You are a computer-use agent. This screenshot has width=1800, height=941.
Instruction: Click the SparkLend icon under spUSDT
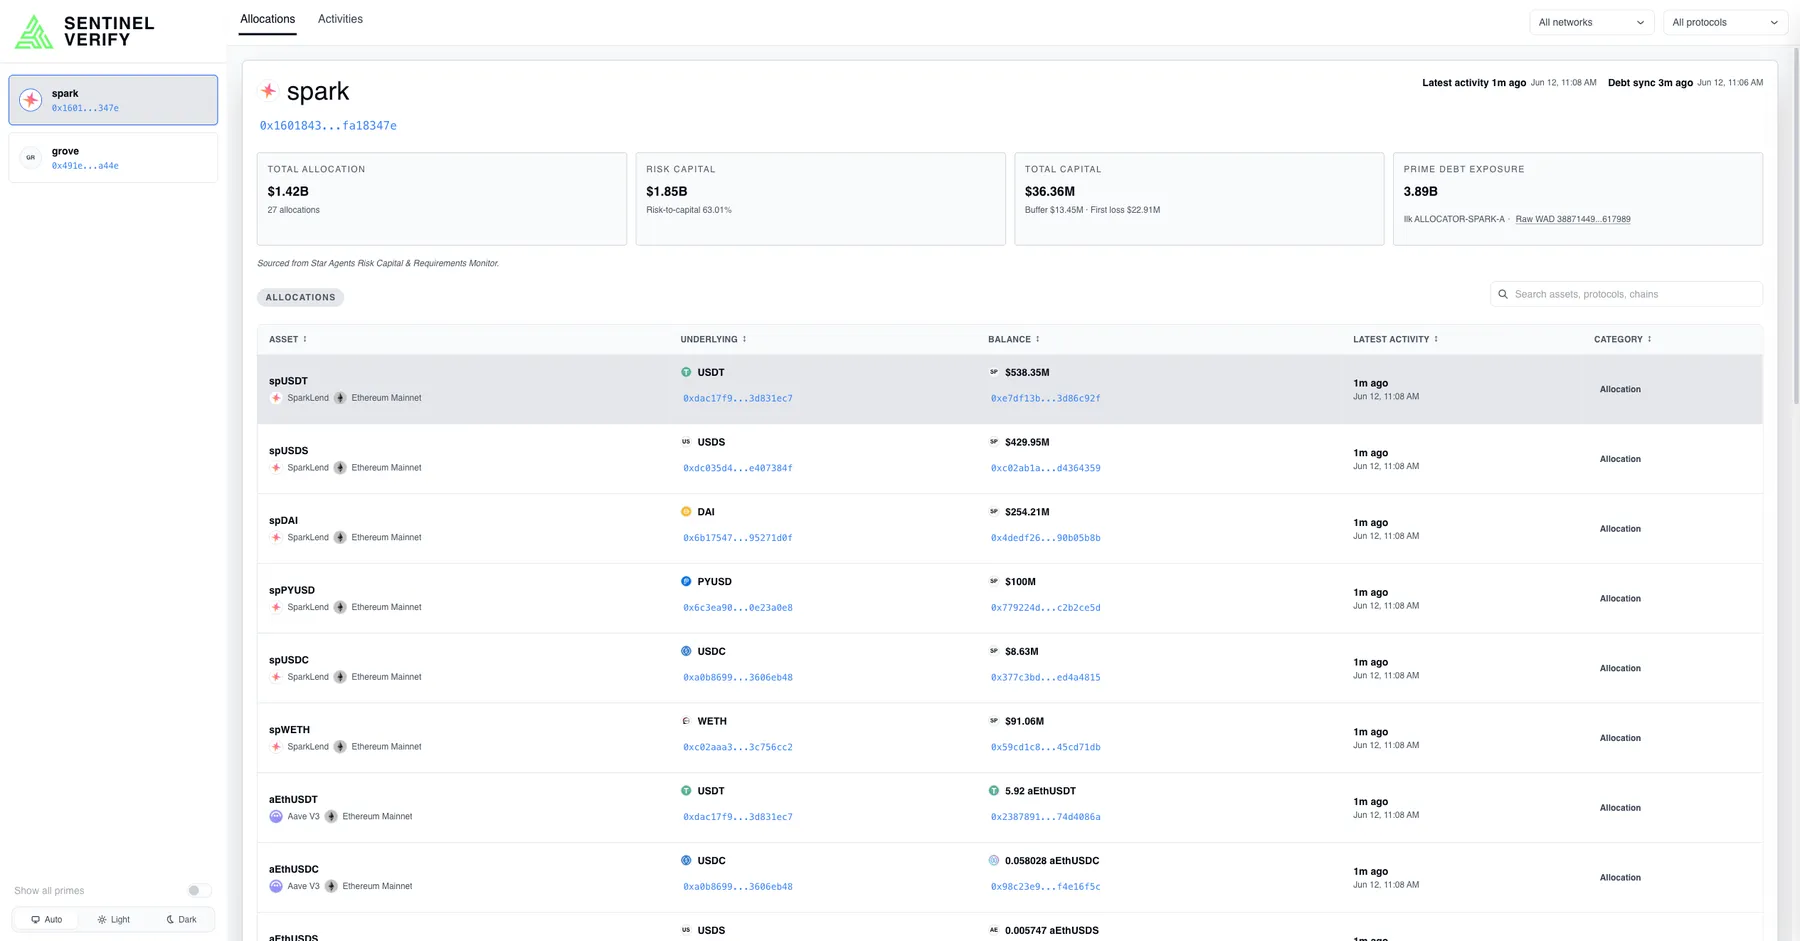[276, 398]
